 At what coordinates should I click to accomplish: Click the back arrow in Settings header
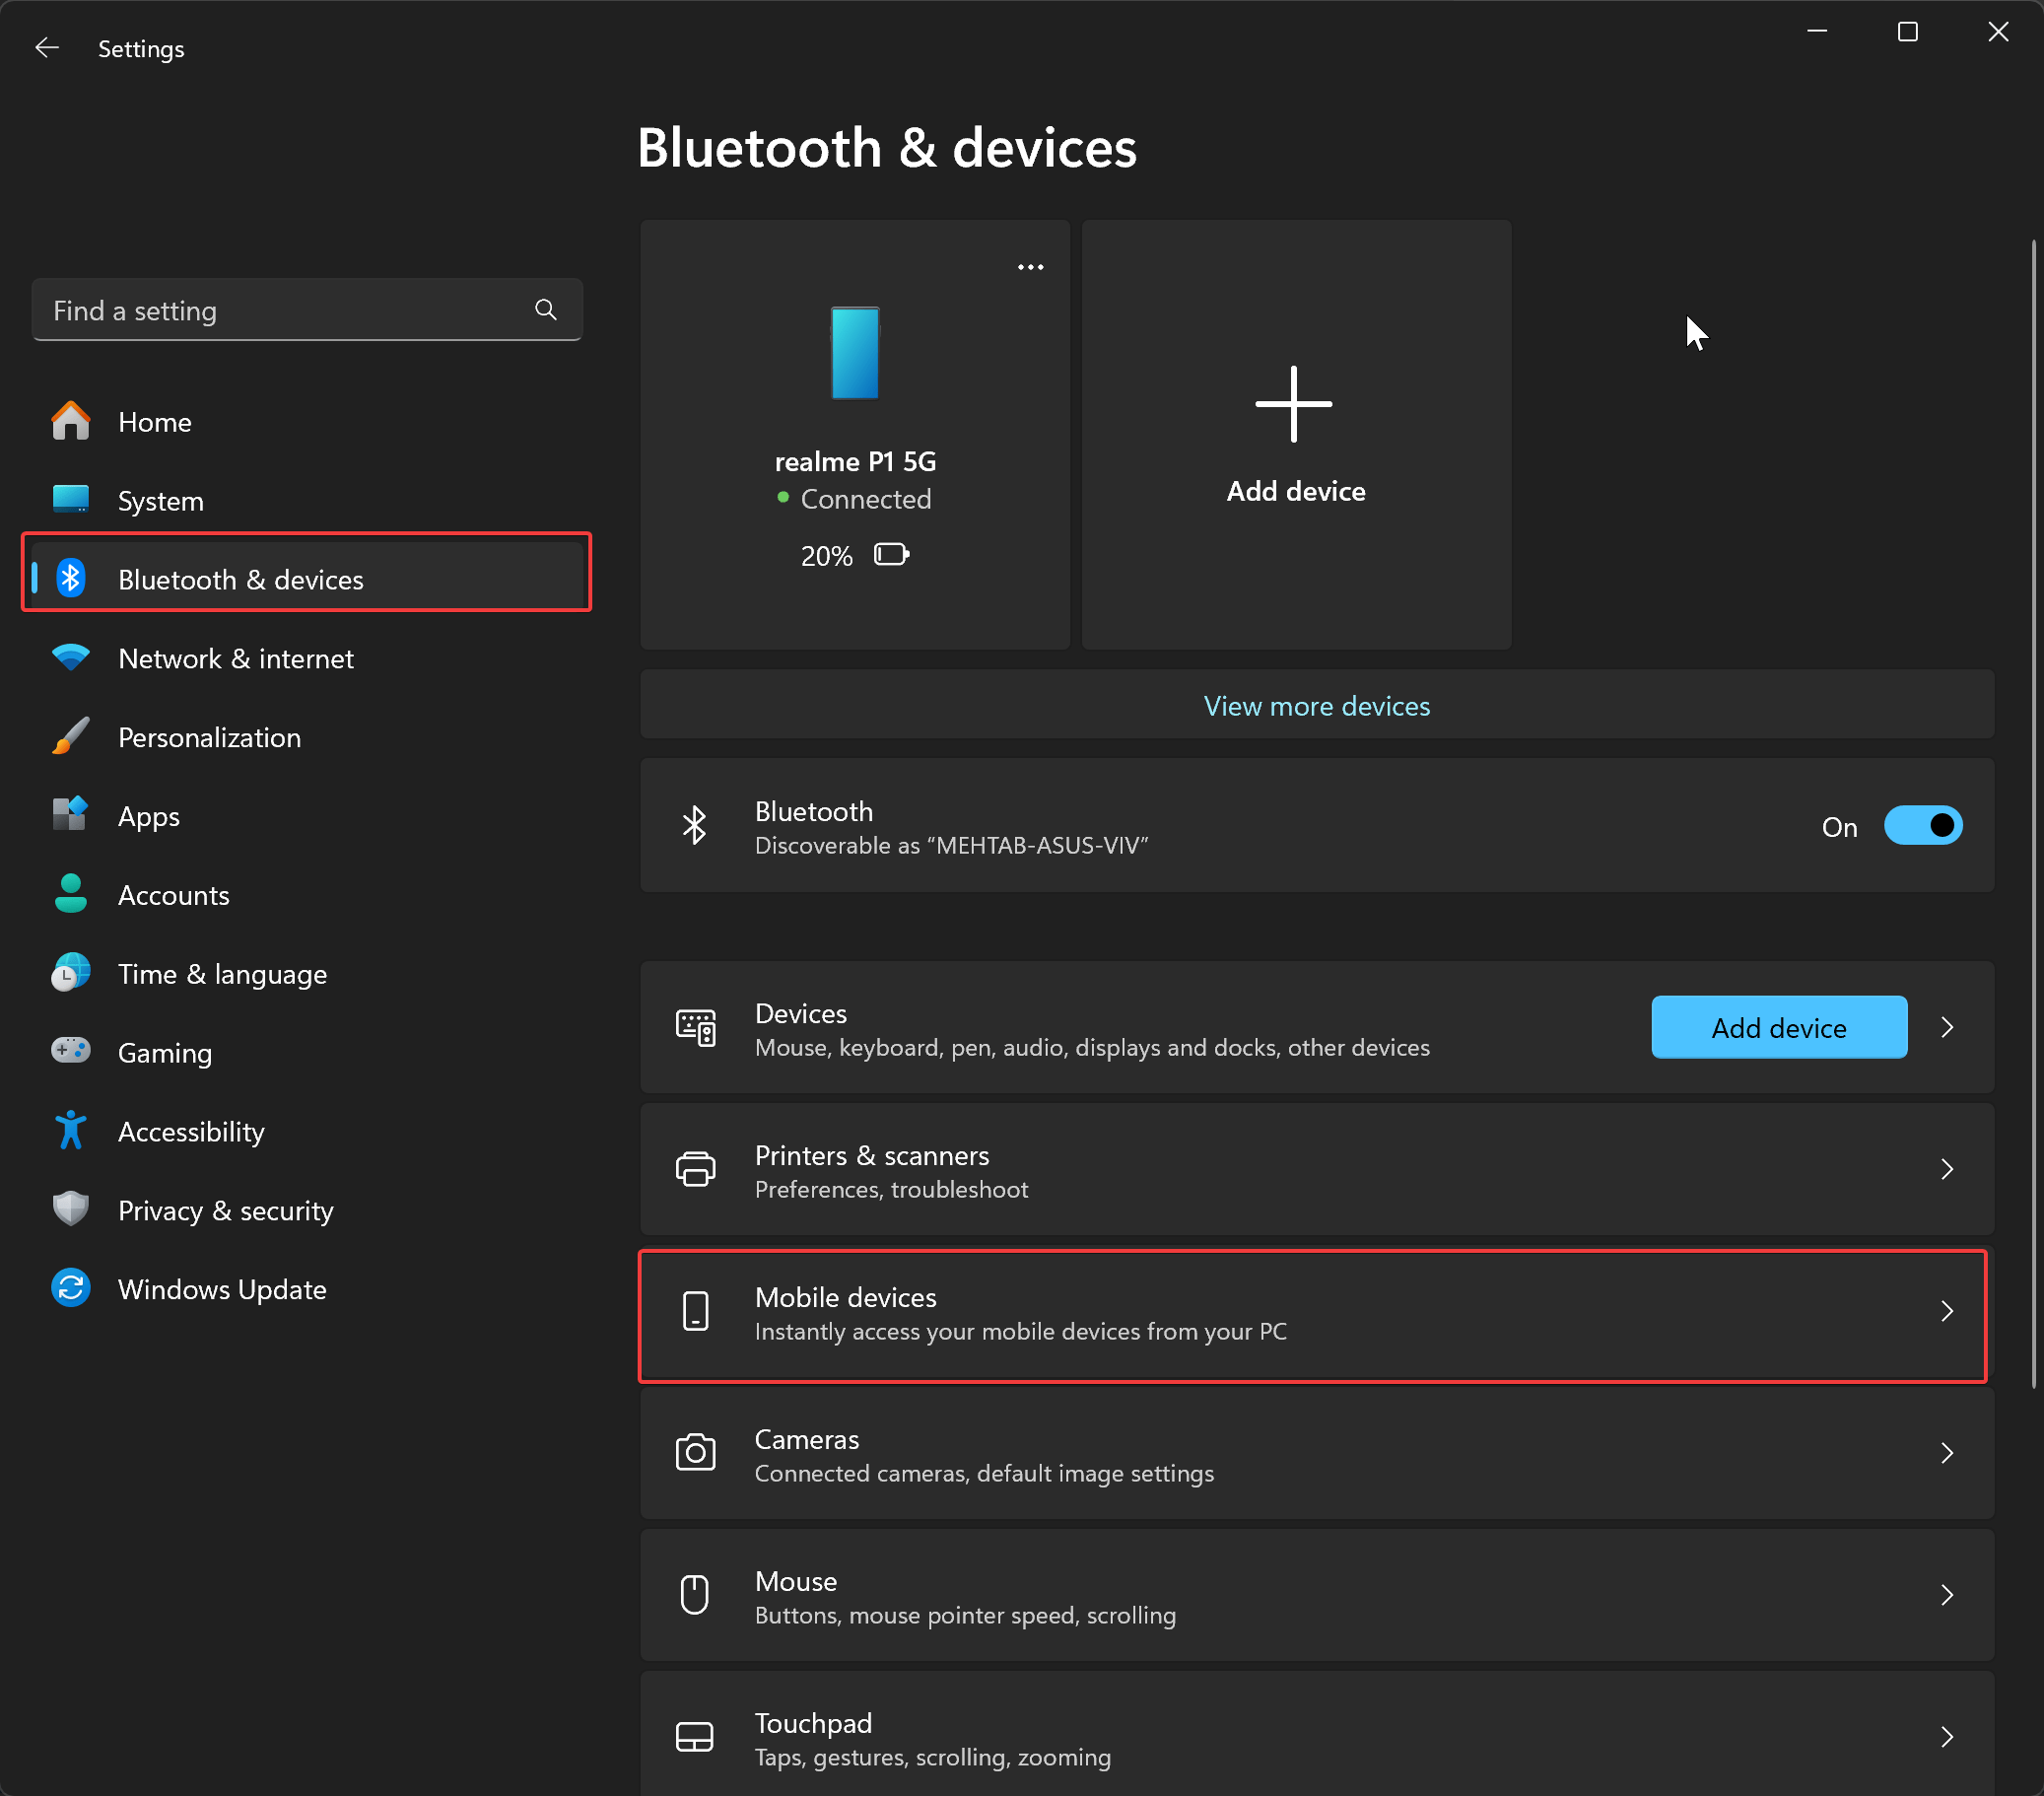(x=47, y=48)
